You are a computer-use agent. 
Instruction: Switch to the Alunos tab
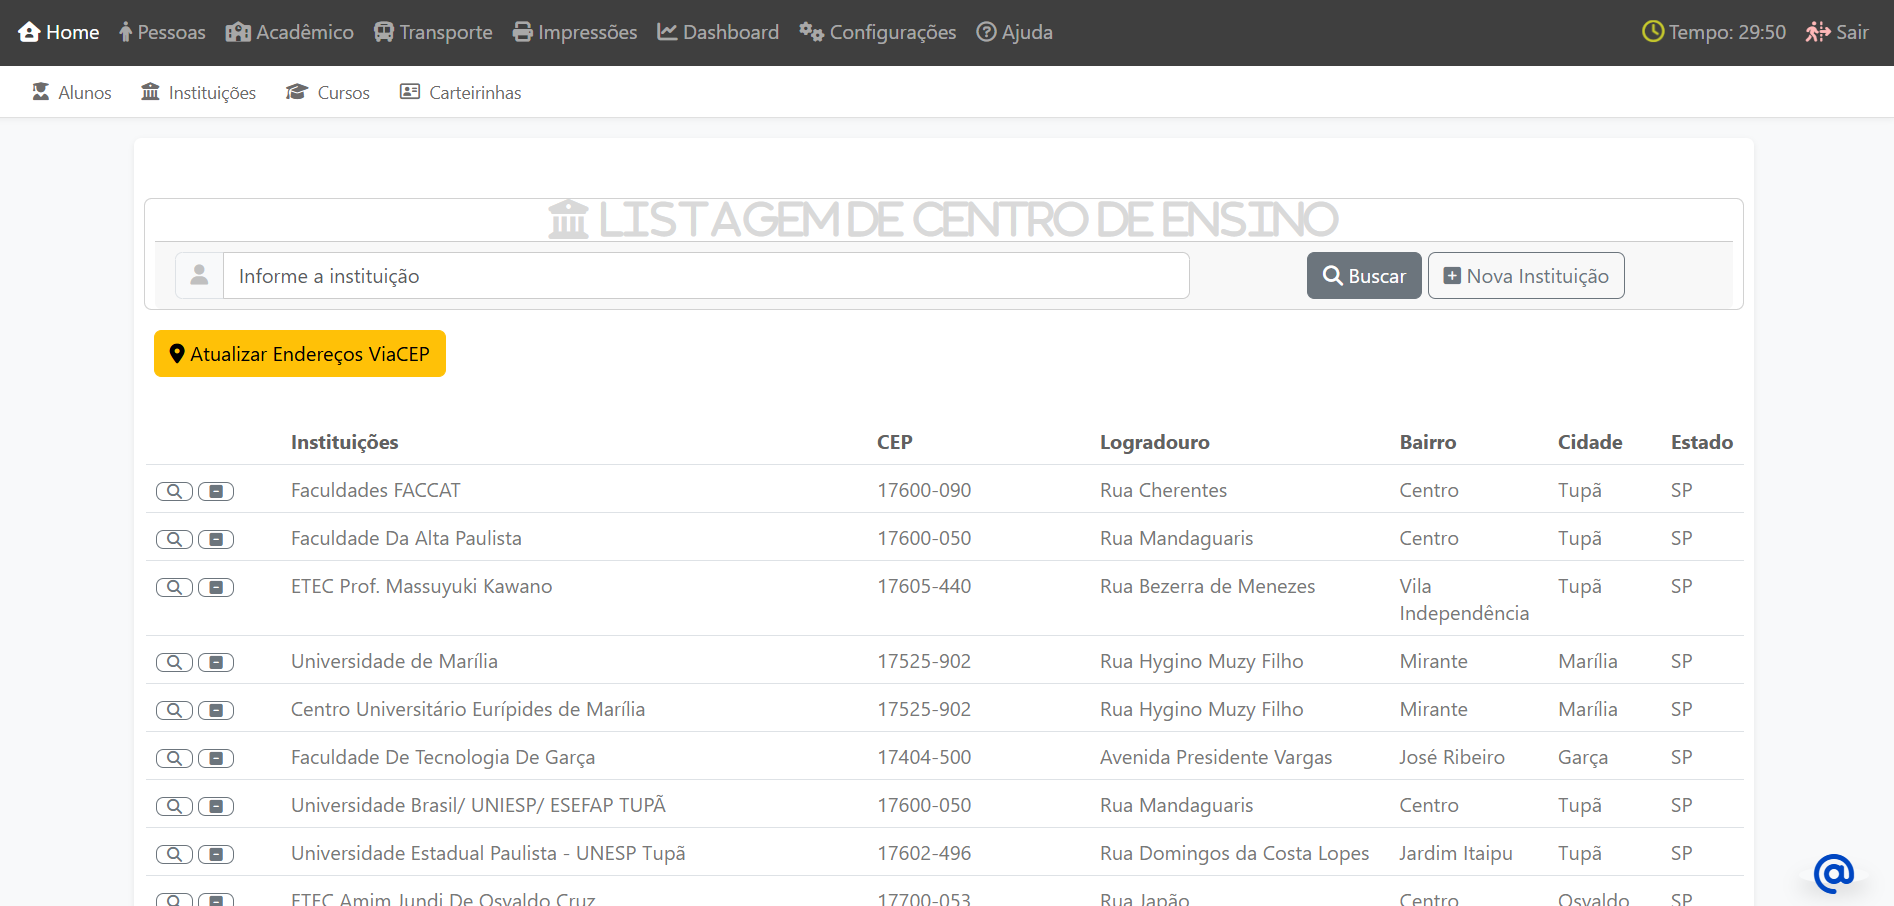pyautogui.click(x=72, y=92)
